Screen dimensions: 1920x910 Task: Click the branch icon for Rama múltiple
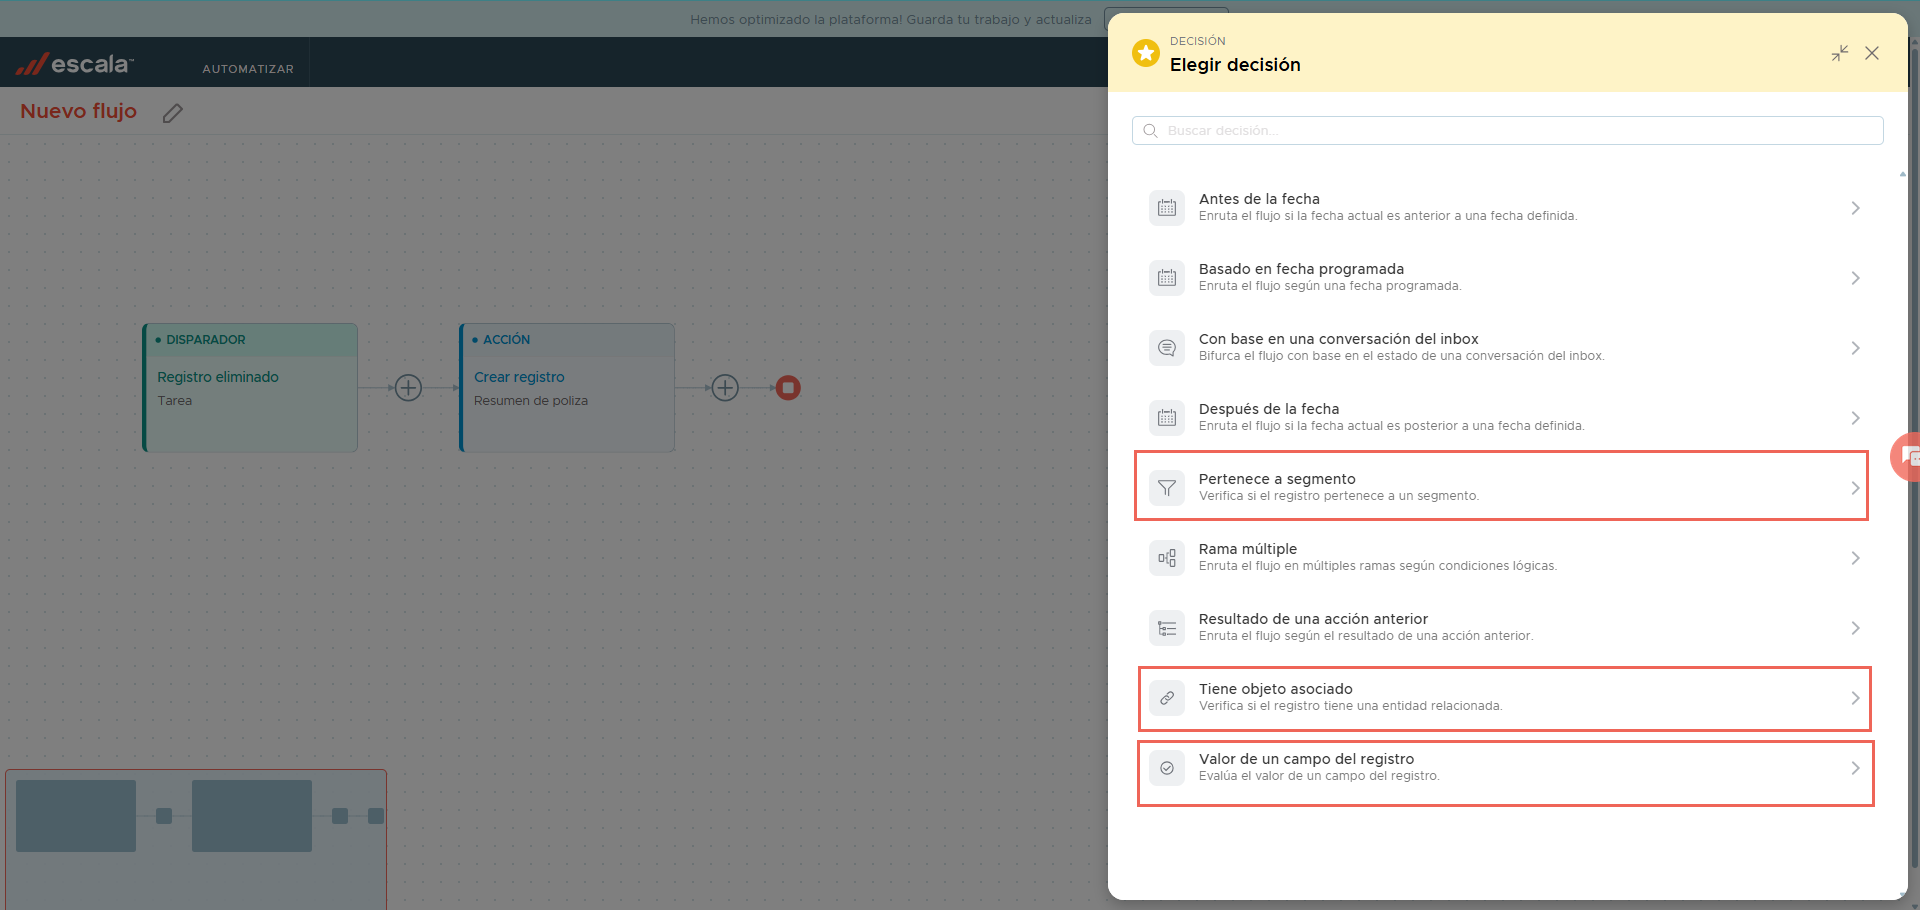coord(1167,558)
